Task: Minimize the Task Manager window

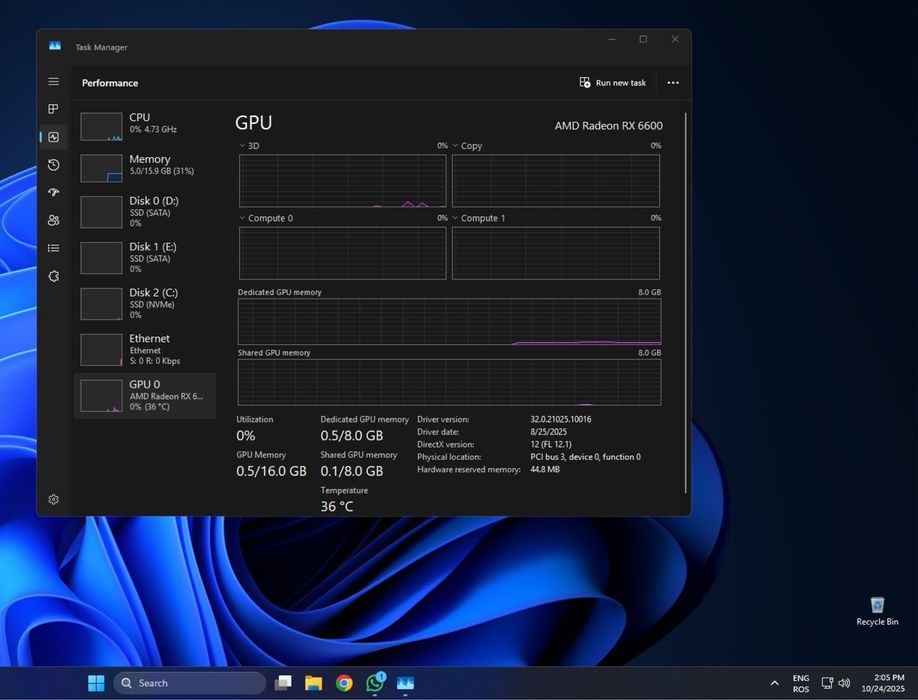Action: coord(612,39)
